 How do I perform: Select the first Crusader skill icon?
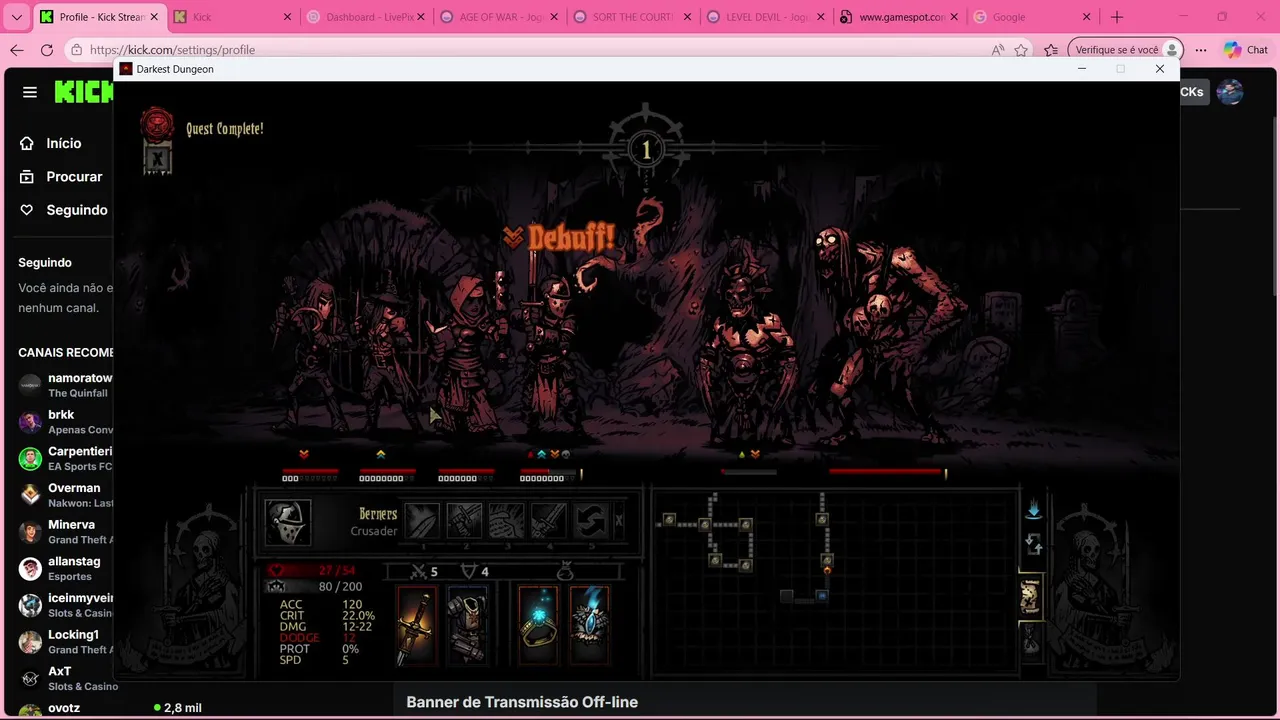tap(423, 521)
